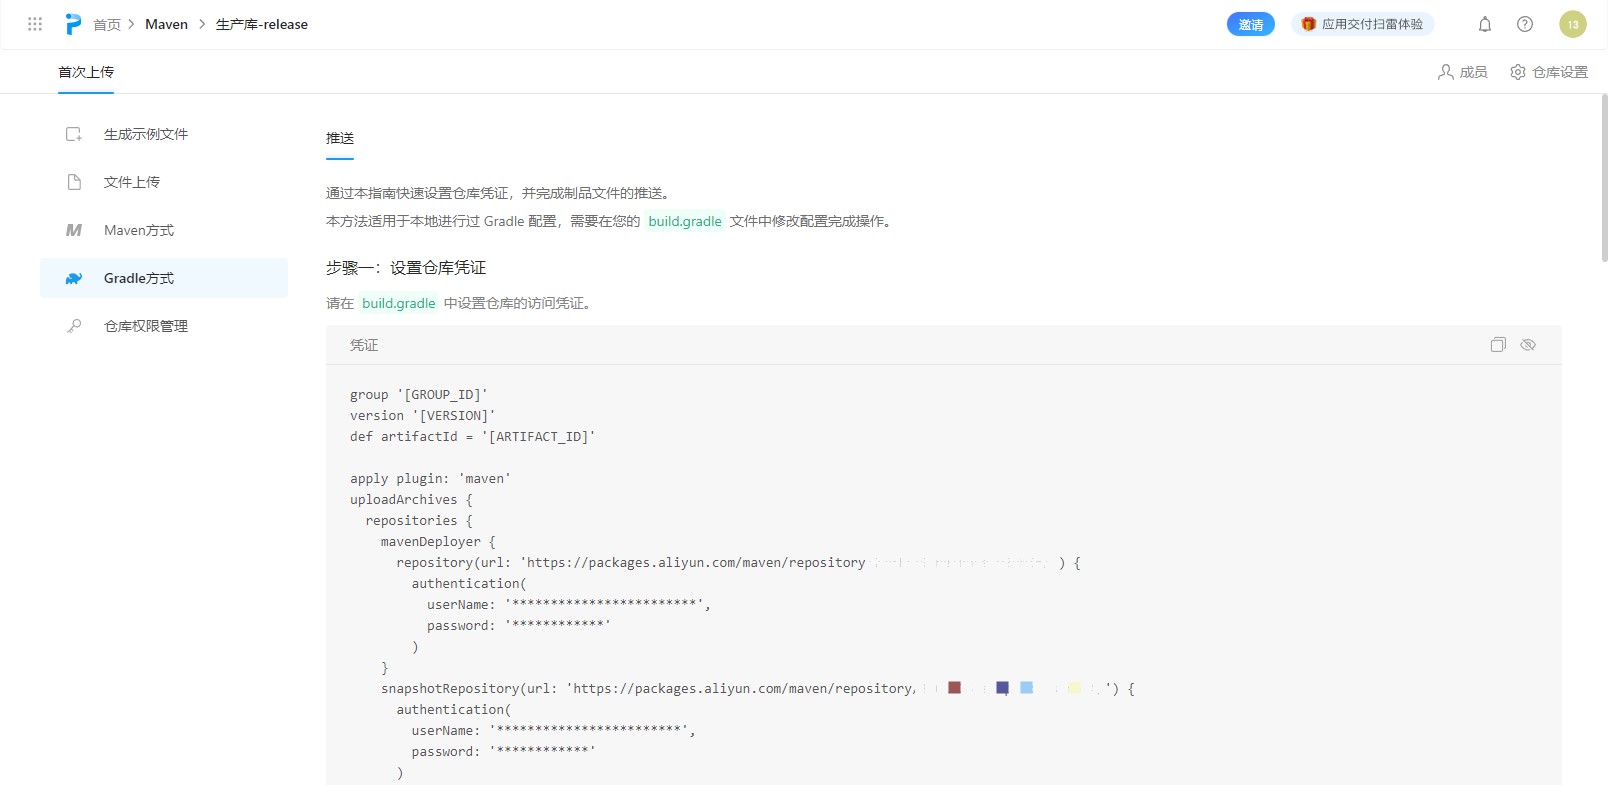
Task: Click the page vertical scrollbar
Action: tap(1604, 178)
